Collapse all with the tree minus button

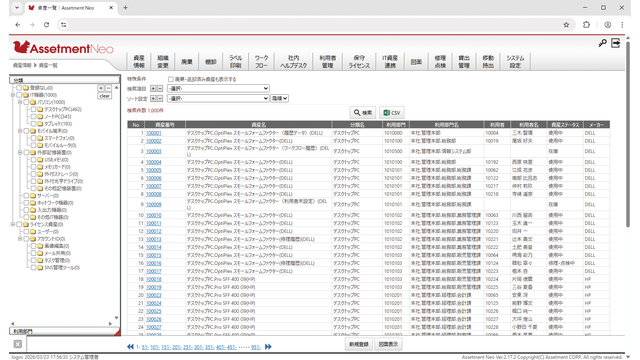click(108, 88)
